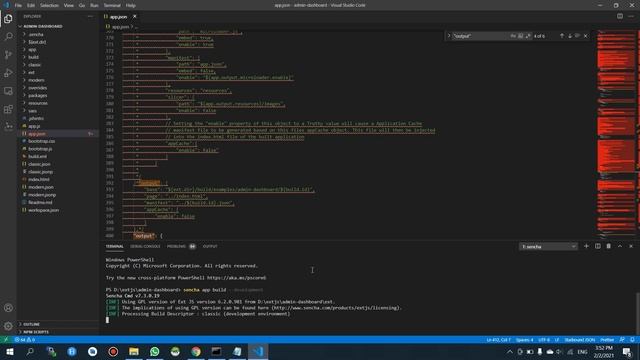Click the remote window indicator in status bar
The image size is (640, 360).
[x=6, y=340]
